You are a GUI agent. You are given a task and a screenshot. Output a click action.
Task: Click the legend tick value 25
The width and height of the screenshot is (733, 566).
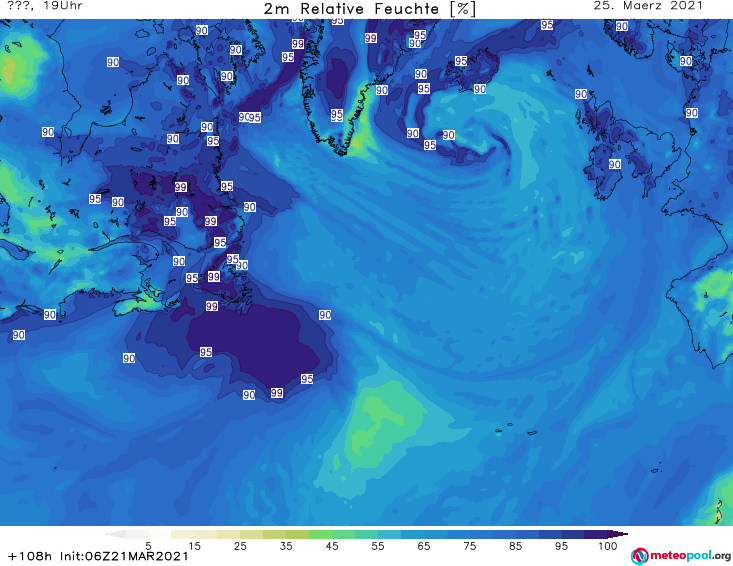pyautogui.click(x=240, y=546)
